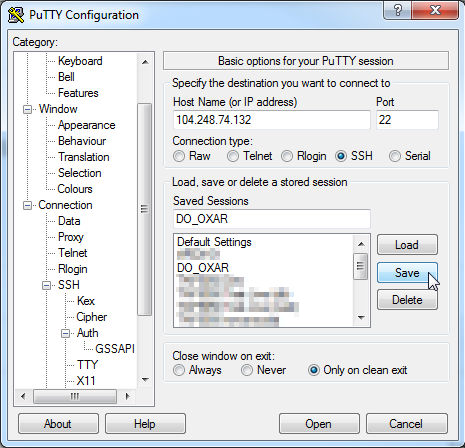Select DO_OXAR in the sessions list

click(x=203, y=268)
